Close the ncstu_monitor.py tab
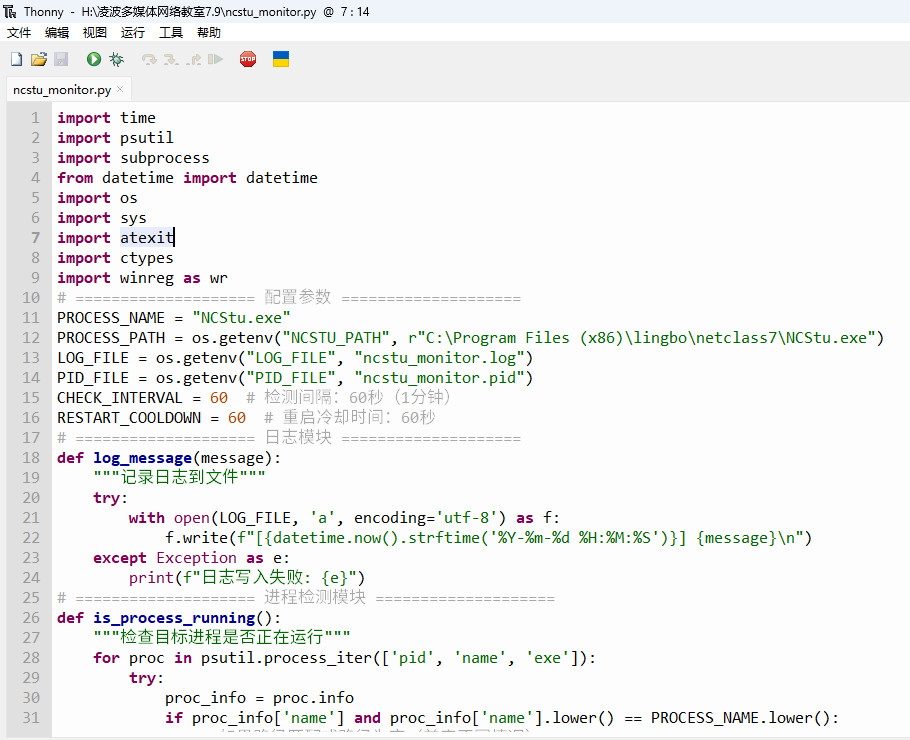Viewport: 910px width, 740px height. [x=121, y=90]
